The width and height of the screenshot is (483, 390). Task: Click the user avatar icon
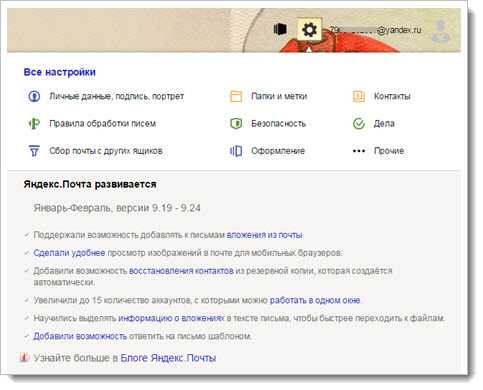click(x=441, y=32)
